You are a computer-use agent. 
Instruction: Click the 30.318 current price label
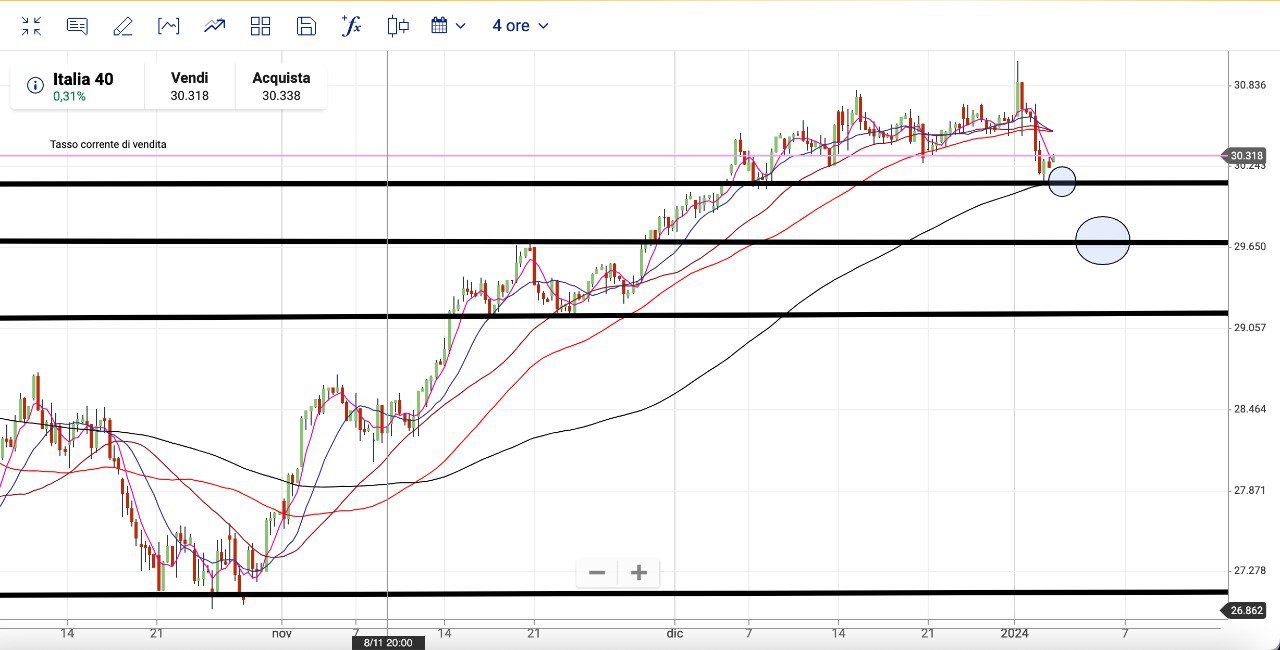coord(1246,156)
